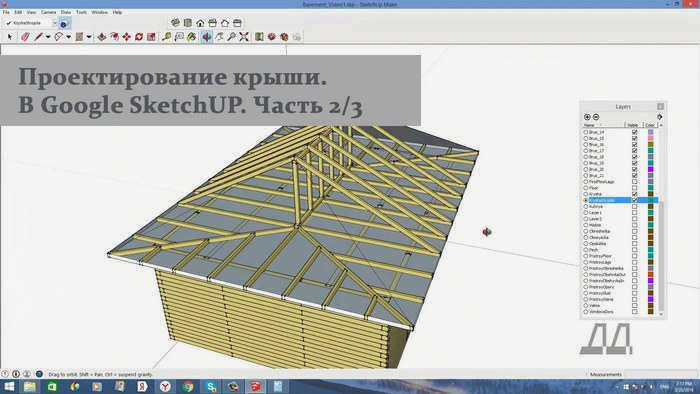Enable visibility of Floor layer
This screenshot has height=394, width=700.
tap(634, 188)
